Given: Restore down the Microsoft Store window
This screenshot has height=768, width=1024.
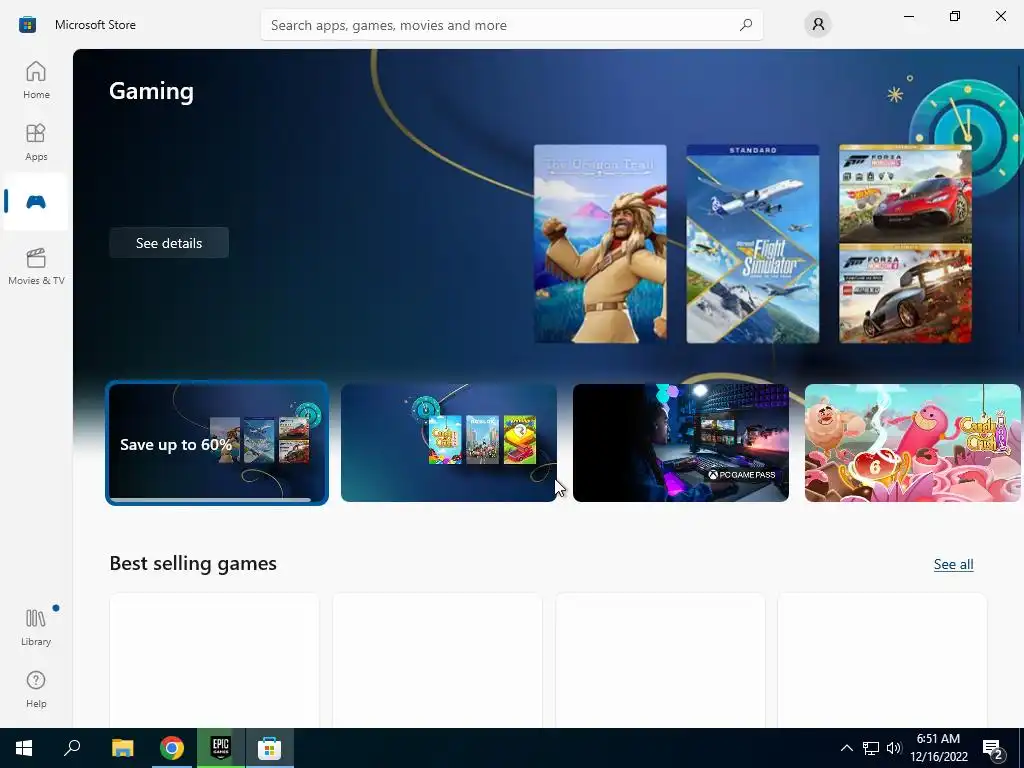Looking at the screenshot, I should (955, 16).
